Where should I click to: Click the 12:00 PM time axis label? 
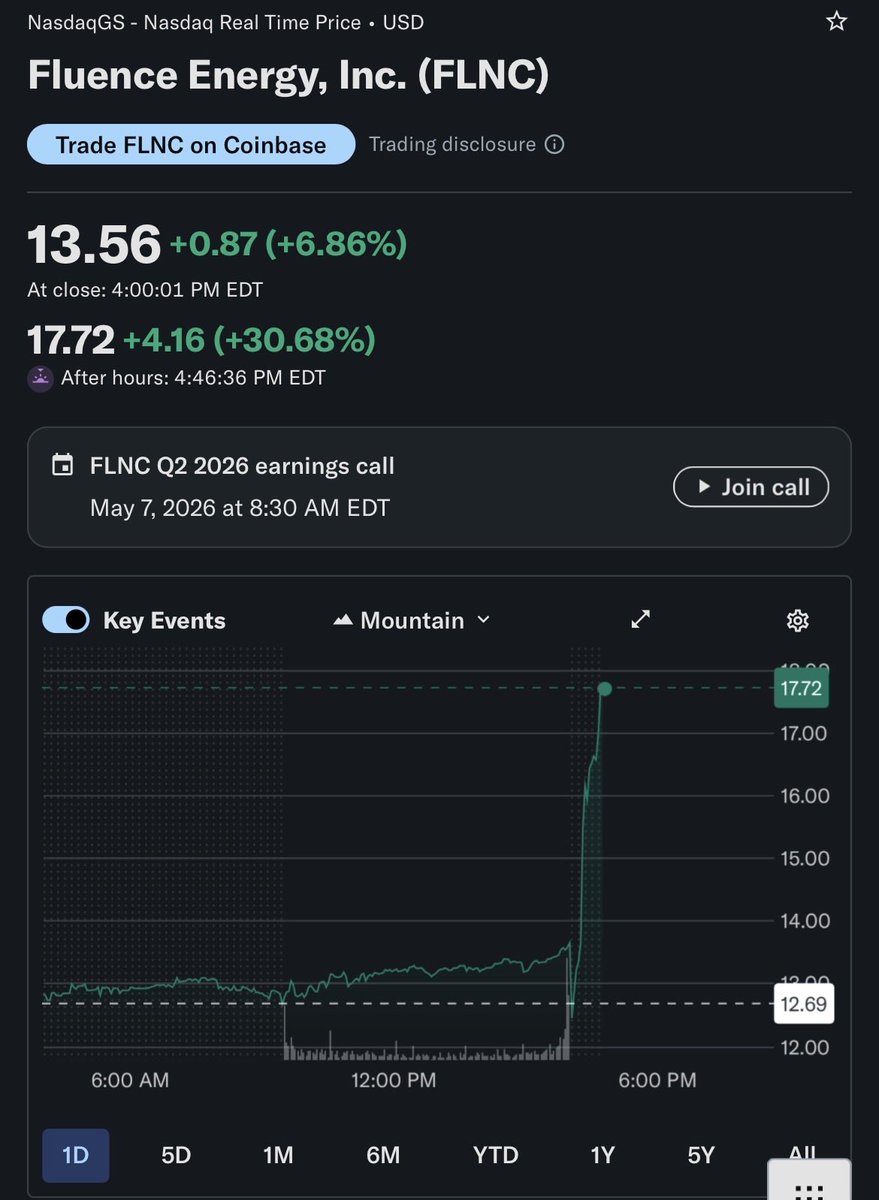click(394, 1080)
